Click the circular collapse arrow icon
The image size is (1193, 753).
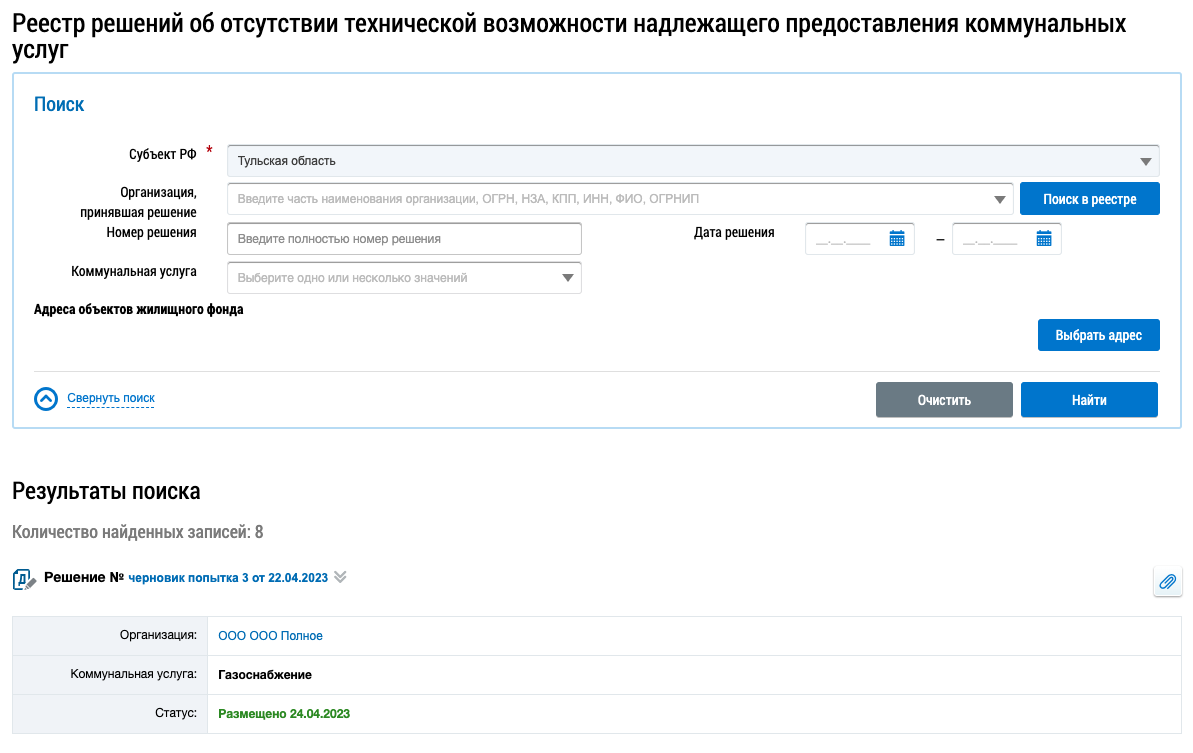(46, 399)
